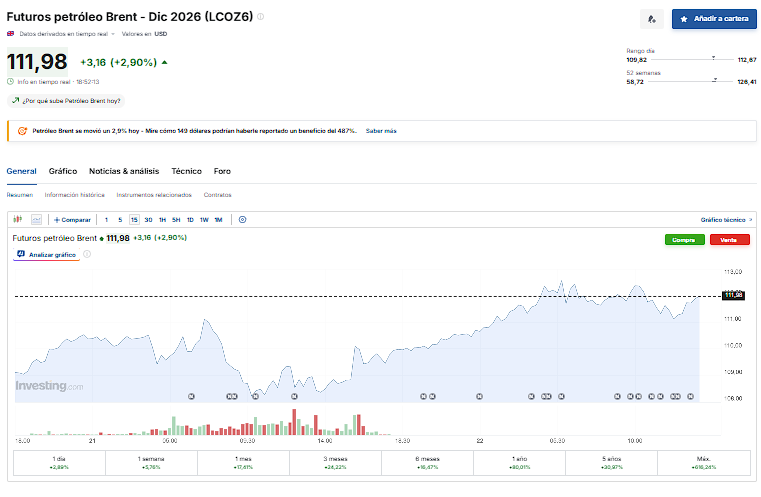The height and width of the screenshot is (497, 761).
Task: Click the Rango día range slider
Action: 692,59
